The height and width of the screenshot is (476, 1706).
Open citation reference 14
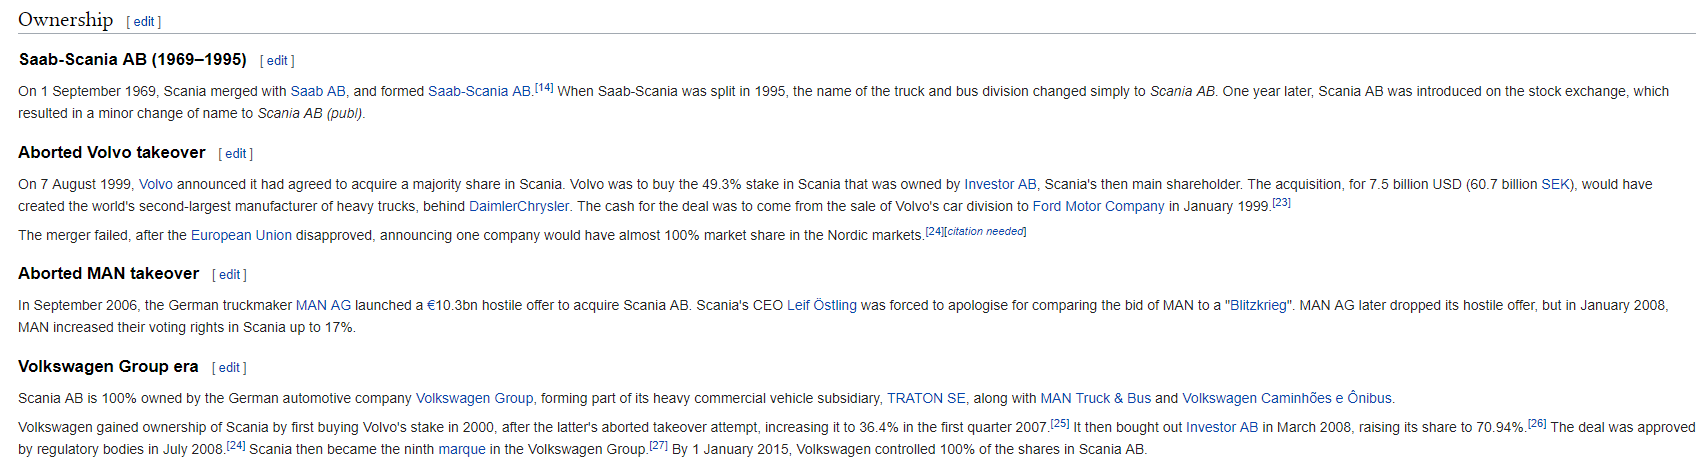(x=544, y=87)
